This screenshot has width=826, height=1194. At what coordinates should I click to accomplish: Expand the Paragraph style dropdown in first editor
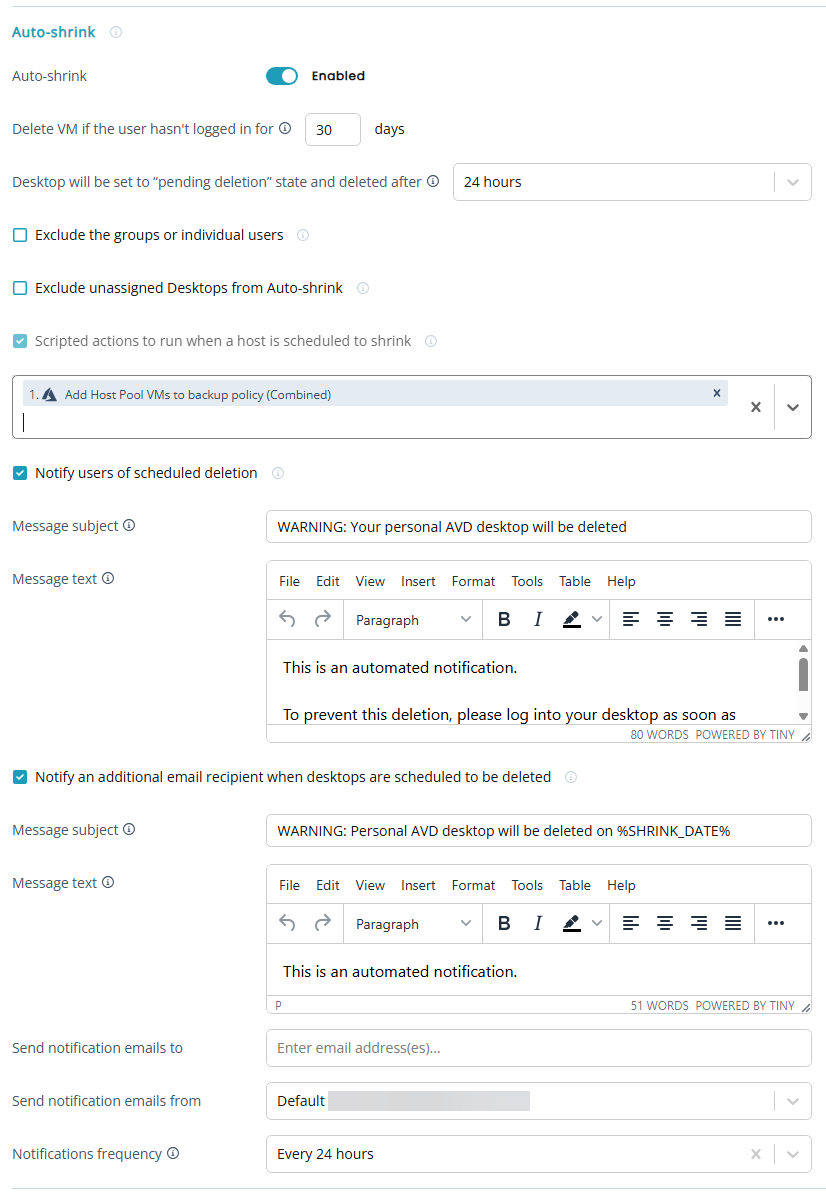(x=413, y=620)
